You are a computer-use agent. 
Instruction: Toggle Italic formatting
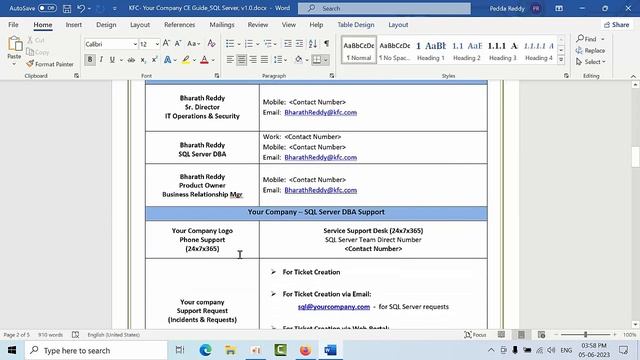[x=101, y=60]
